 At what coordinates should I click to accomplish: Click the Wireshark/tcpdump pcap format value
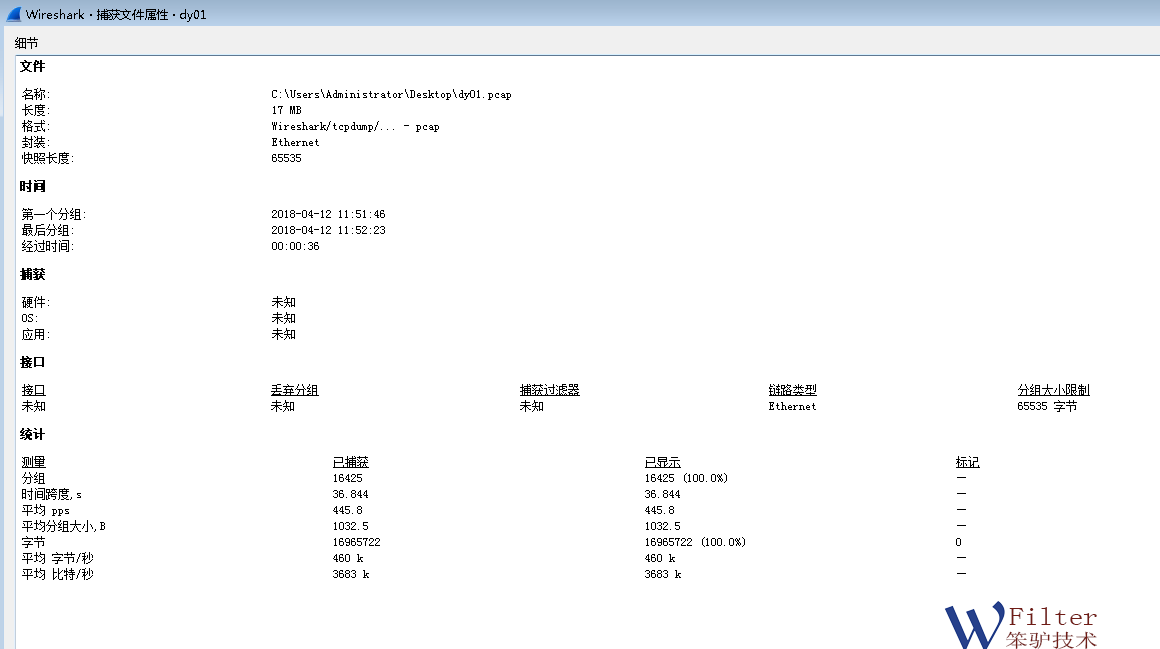pyautogui.click(x=355, y=126)
